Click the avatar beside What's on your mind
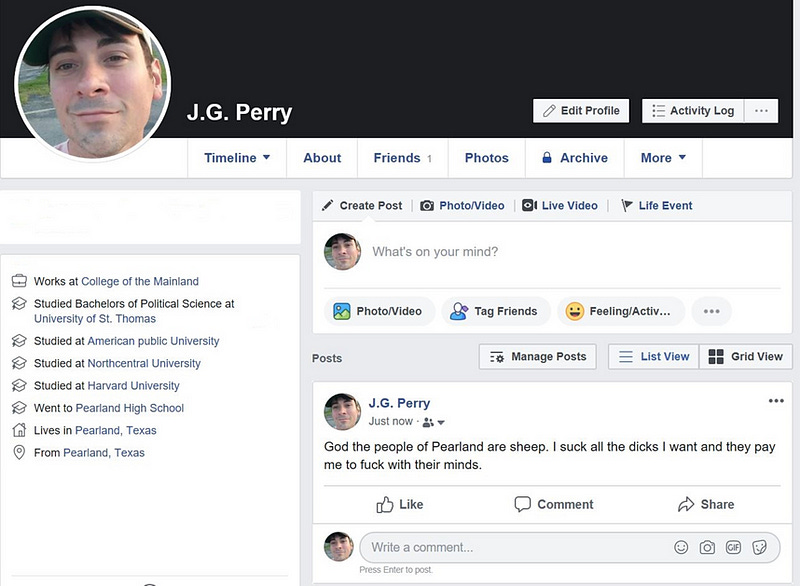This screenshot has height=586, width=800. point(342,251)
